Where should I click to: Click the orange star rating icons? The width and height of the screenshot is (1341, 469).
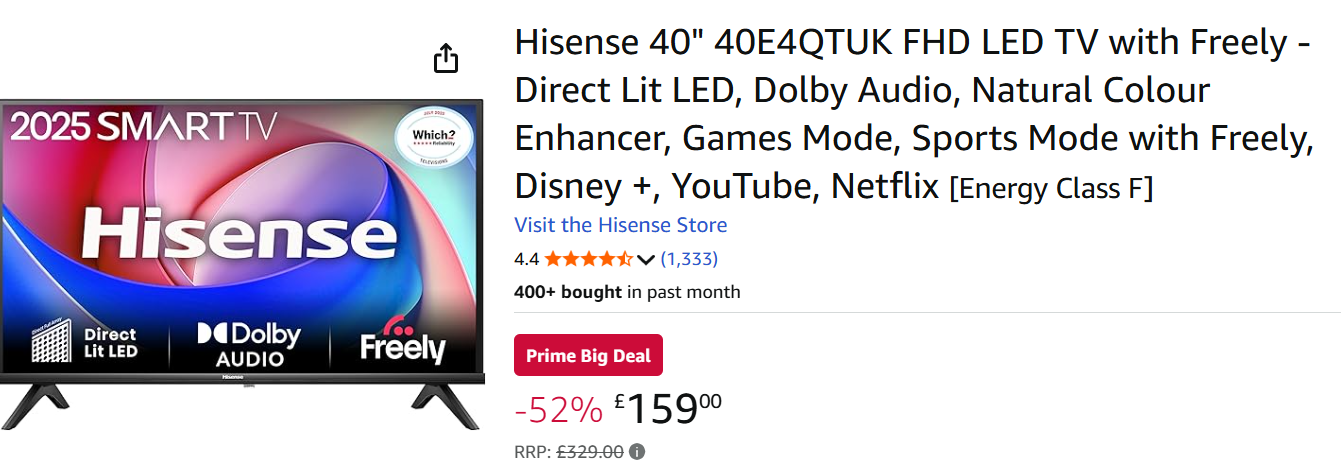tap(588, 259)
